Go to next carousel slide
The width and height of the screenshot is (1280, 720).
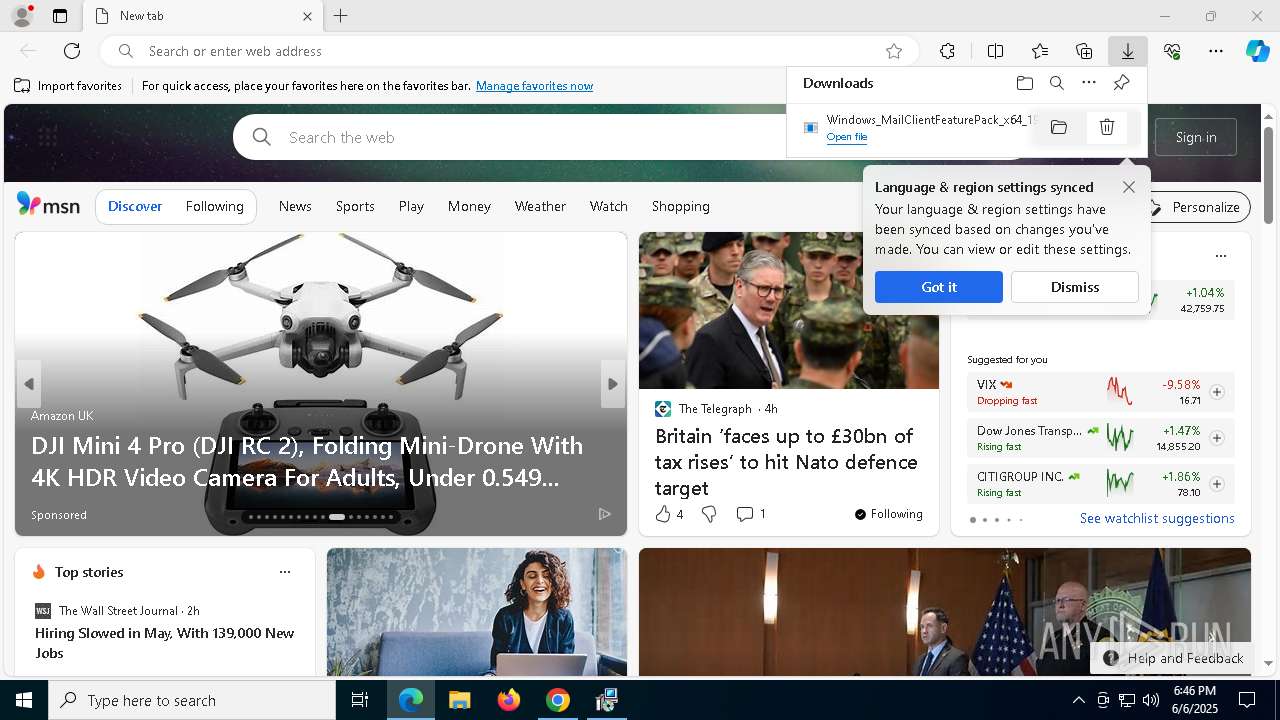613,384
